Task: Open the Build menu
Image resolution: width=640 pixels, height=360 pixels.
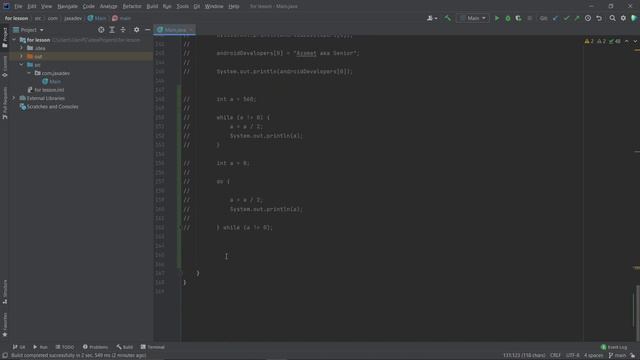Action: pos(152,6)
